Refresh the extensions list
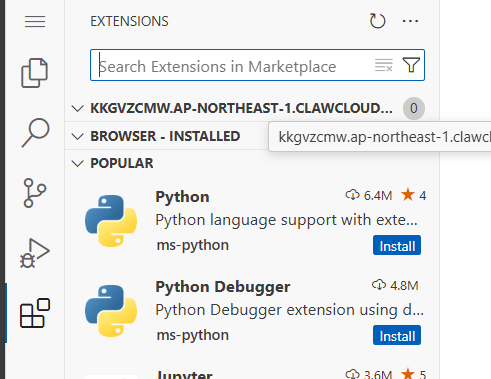 377,21
